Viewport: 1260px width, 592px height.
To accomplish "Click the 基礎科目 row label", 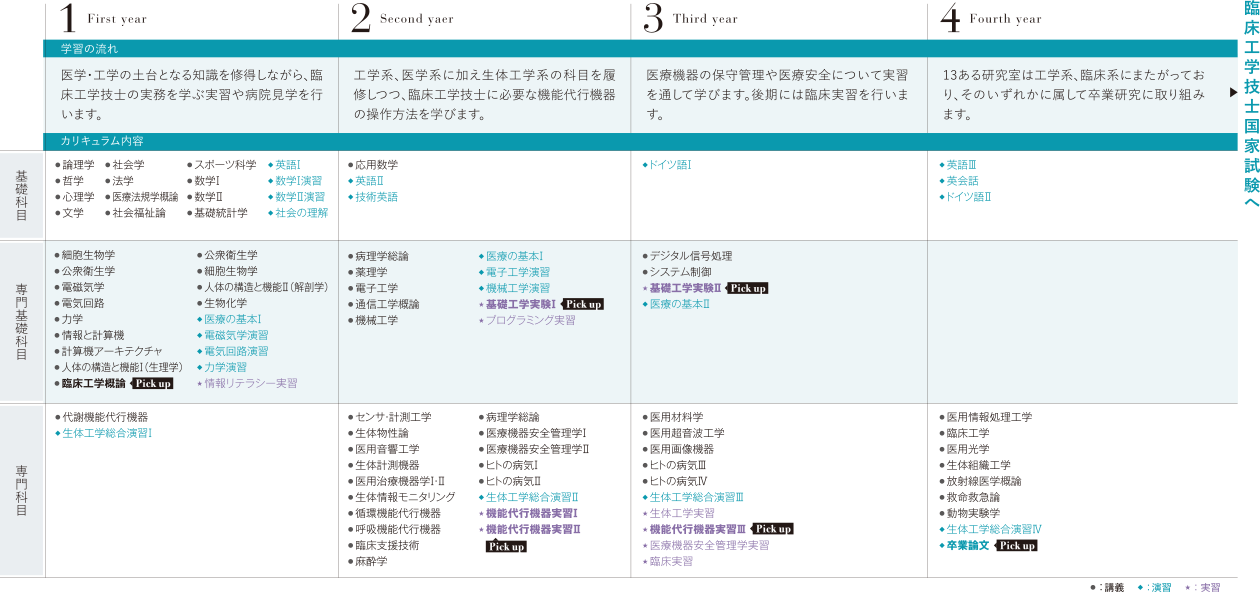I will tap(21, 195).
